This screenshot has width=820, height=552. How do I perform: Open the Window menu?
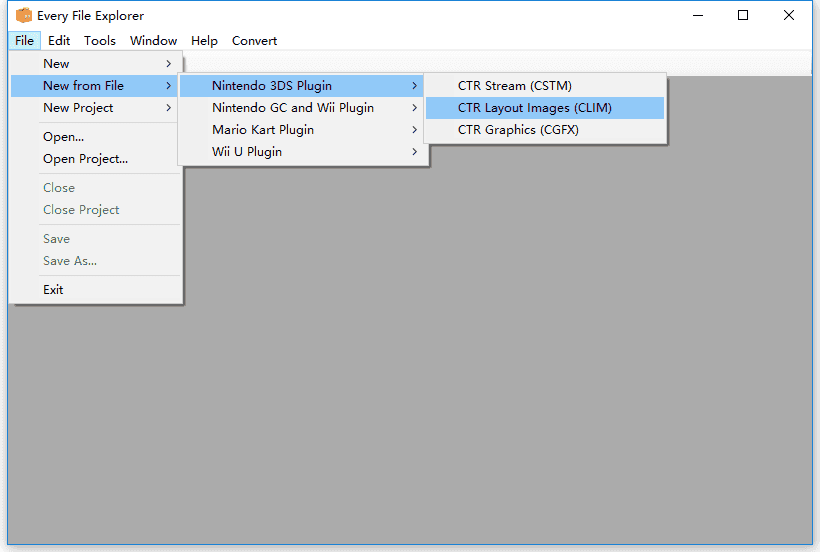coord(153,41)
